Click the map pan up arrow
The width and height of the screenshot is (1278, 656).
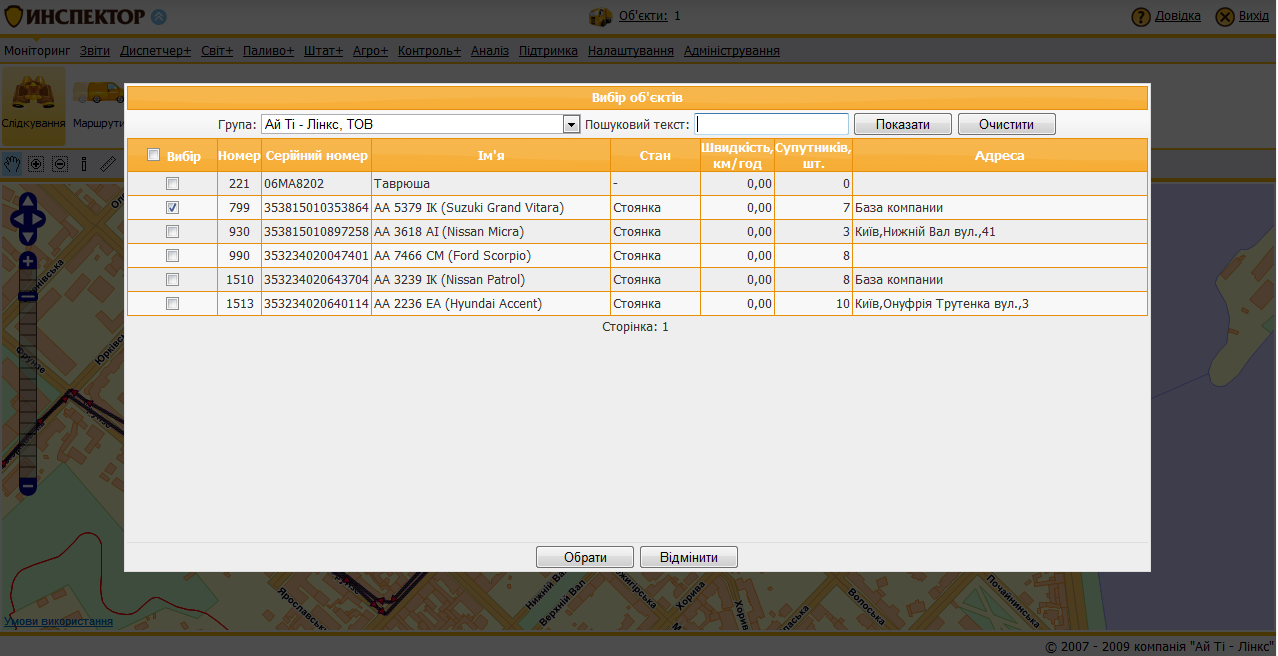pos(28,199)
